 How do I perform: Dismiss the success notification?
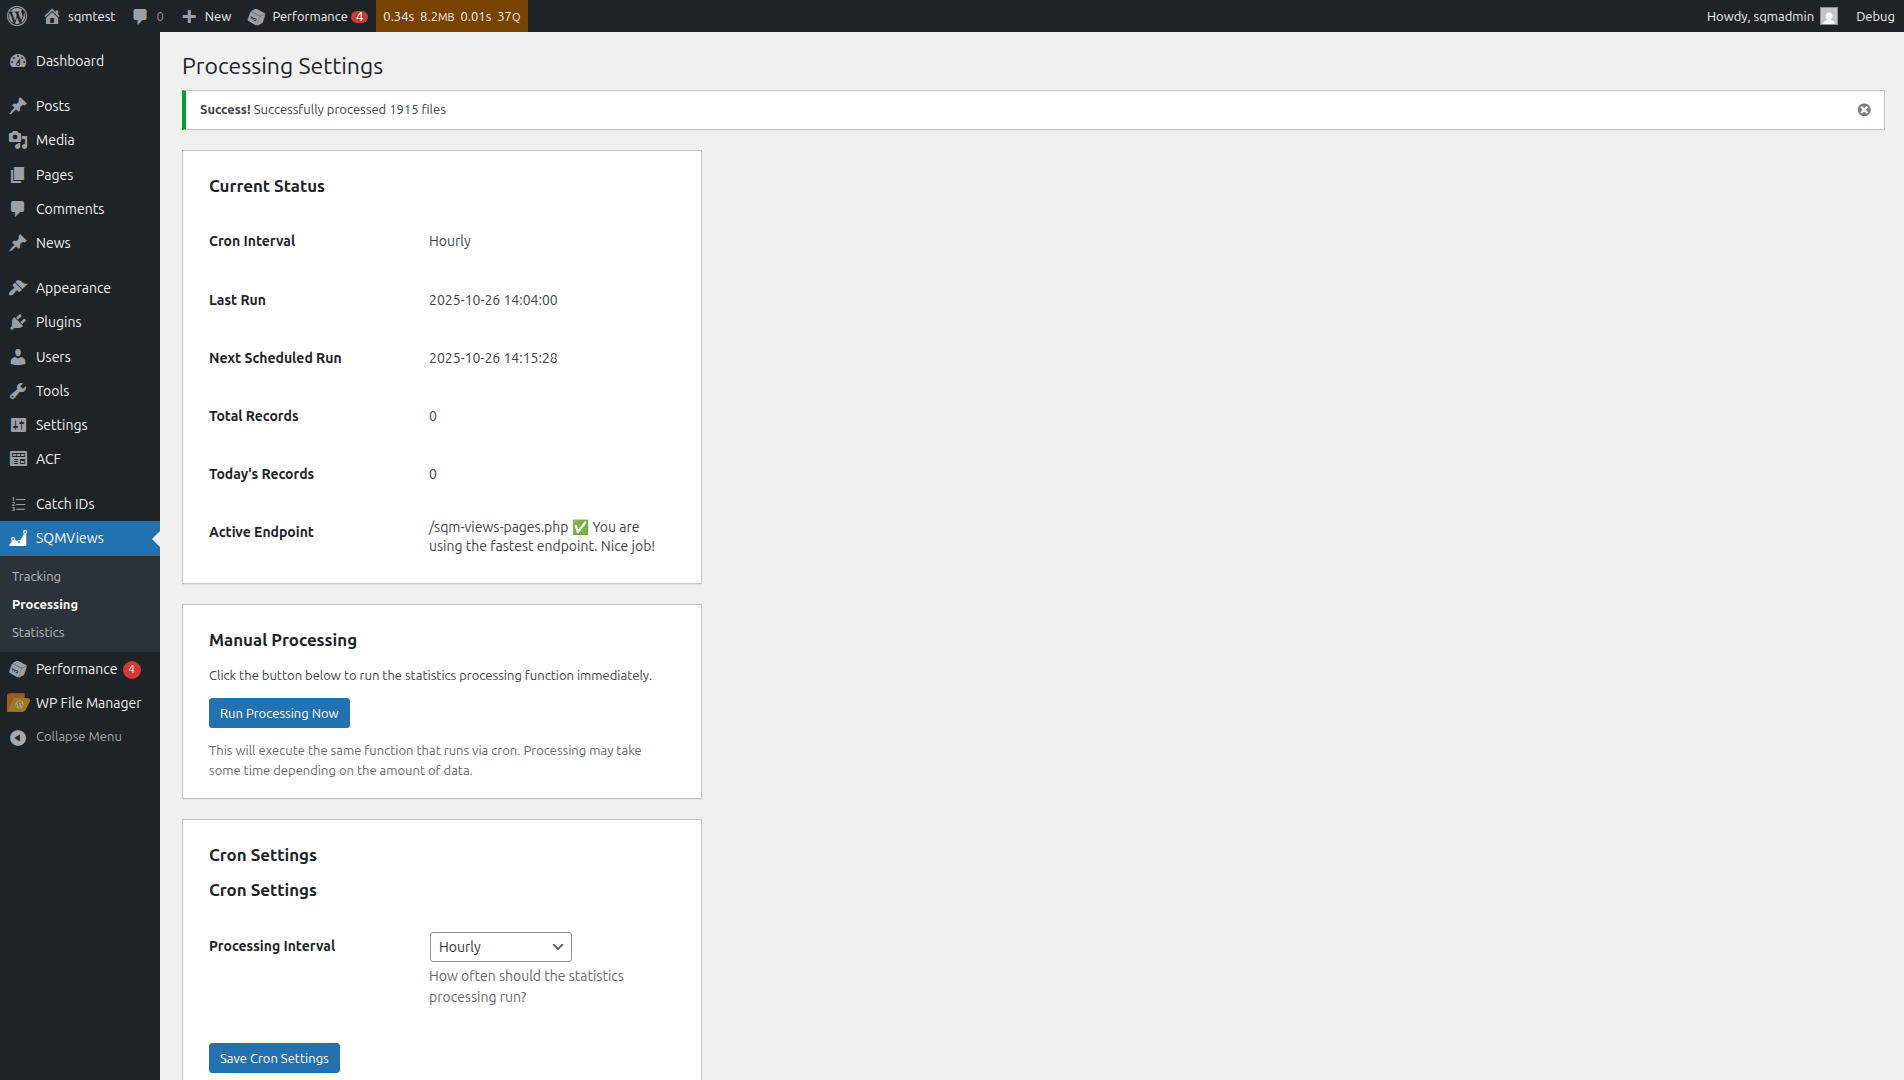coord(1864,109)
